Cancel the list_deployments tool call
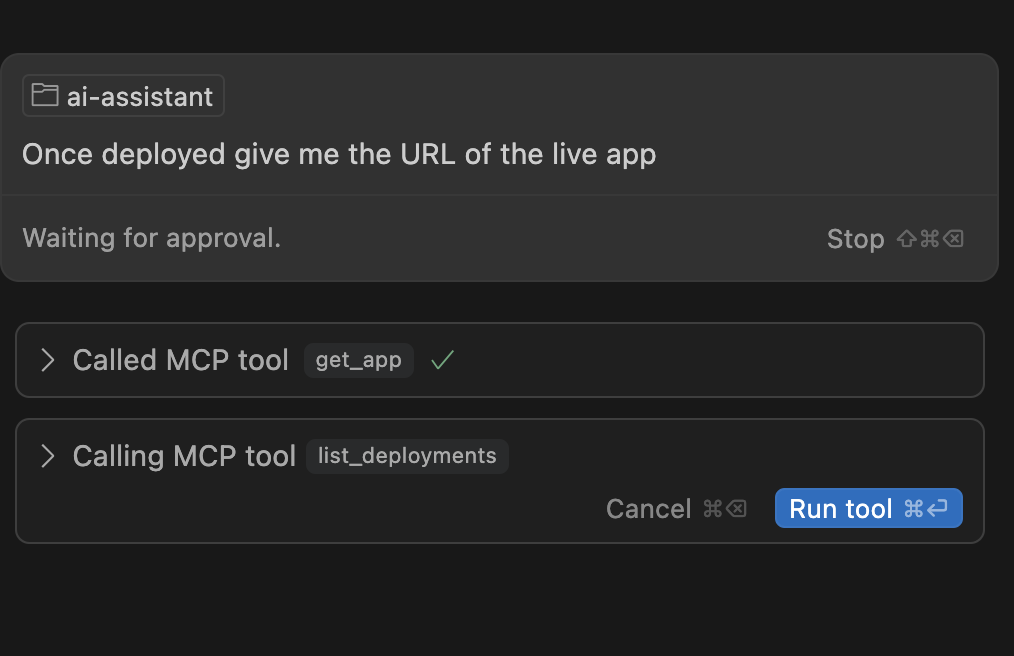 point(648,509)
